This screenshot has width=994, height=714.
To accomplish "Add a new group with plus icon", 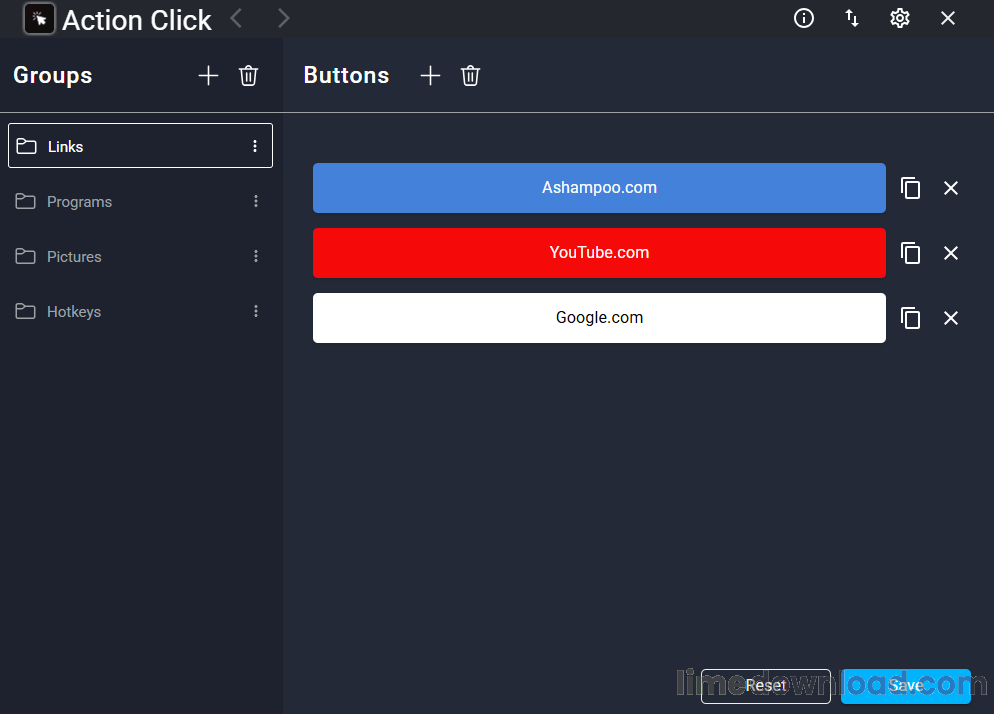I will (208, 75).
